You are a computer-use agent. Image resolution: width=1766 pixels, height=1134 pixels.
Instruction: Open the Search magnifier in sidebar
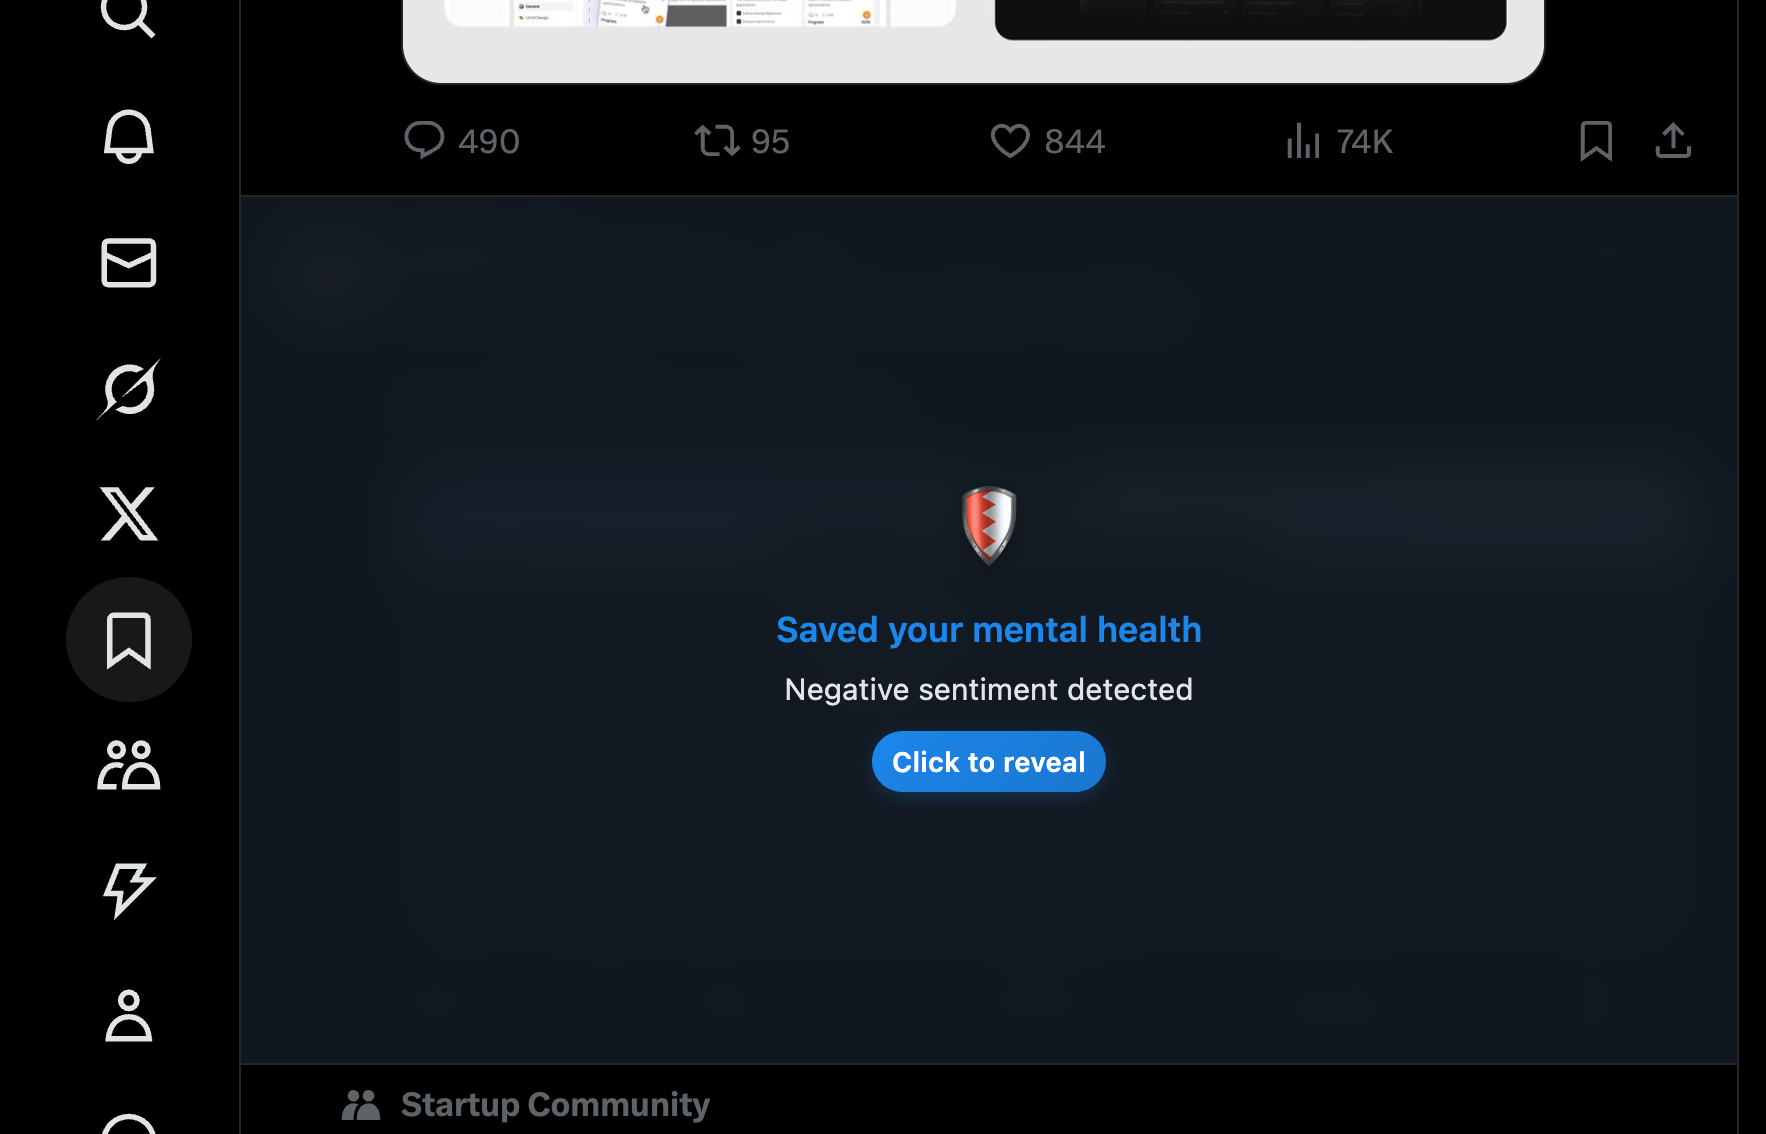tap(128, 16)
